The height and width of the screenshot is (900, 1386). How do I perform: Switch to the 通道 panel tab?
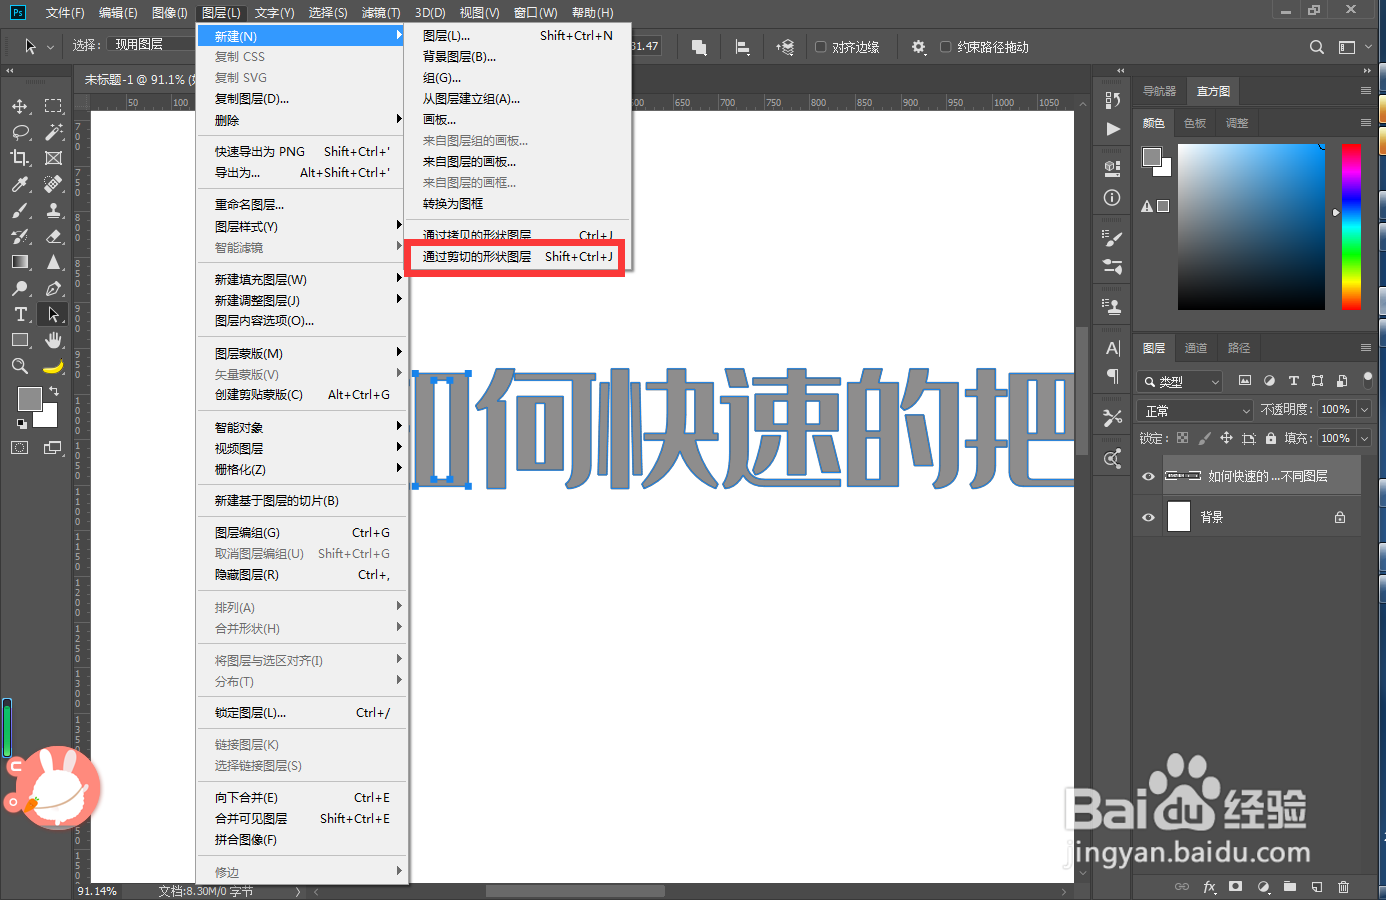[x=1196, y=347]
